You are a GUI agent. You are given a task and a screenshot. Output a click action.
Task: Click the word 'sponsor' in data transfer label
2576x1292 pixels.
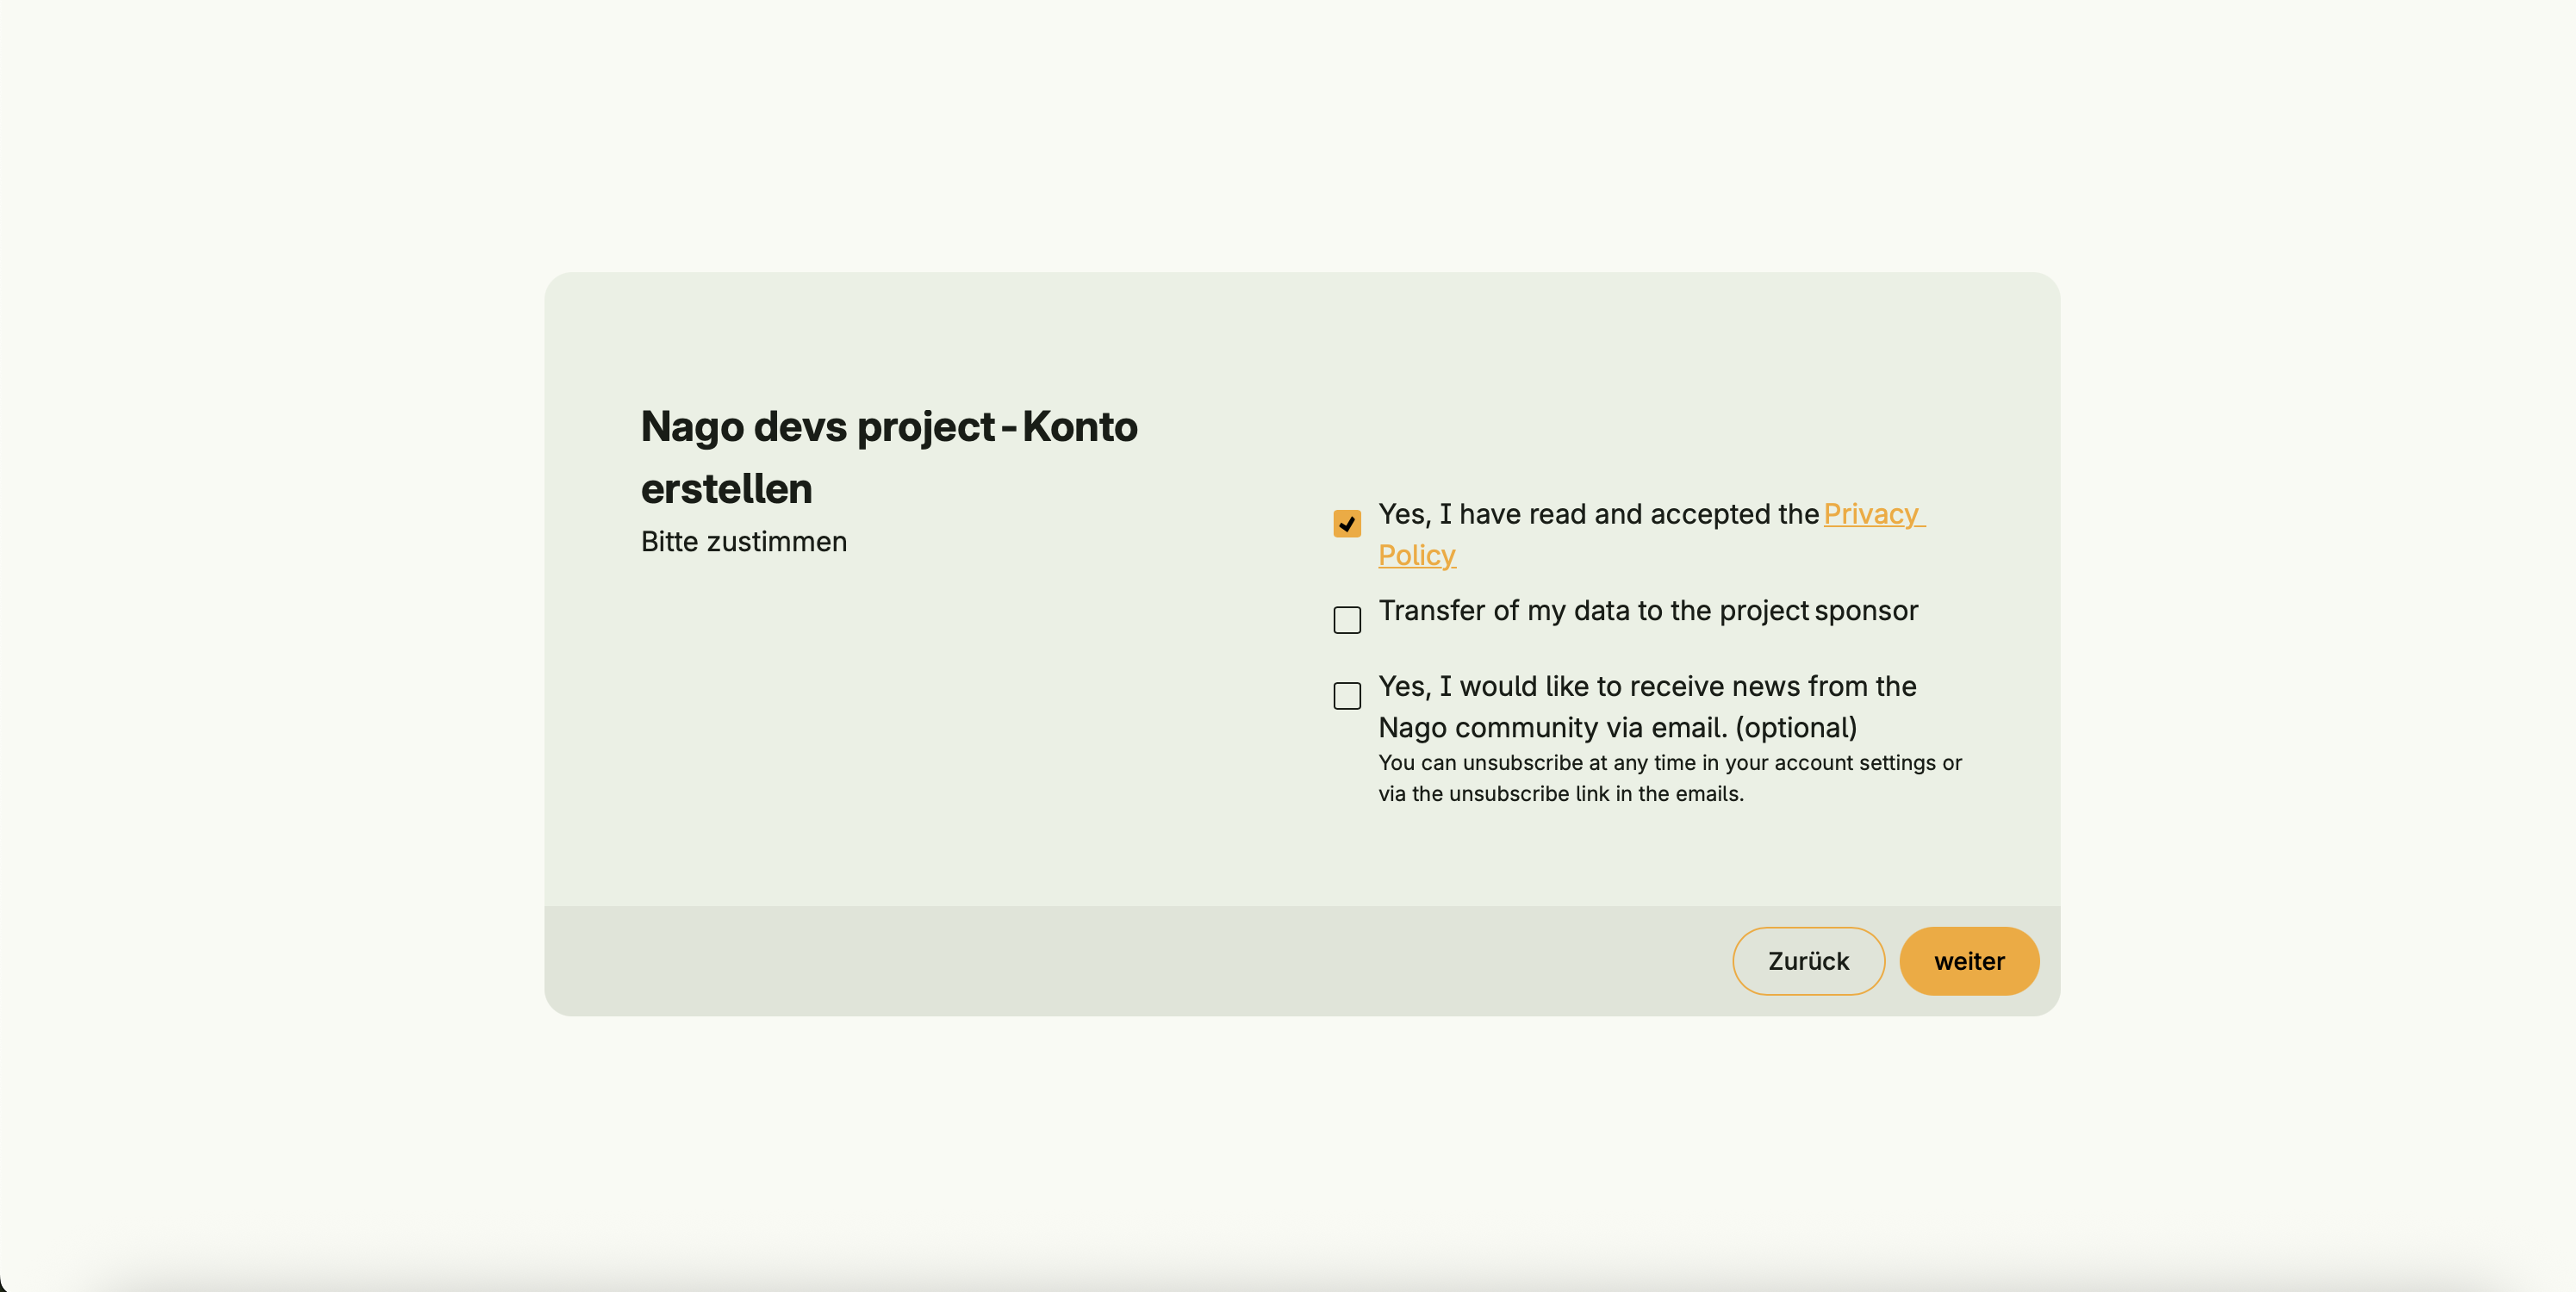click(x=1865, y=611)
